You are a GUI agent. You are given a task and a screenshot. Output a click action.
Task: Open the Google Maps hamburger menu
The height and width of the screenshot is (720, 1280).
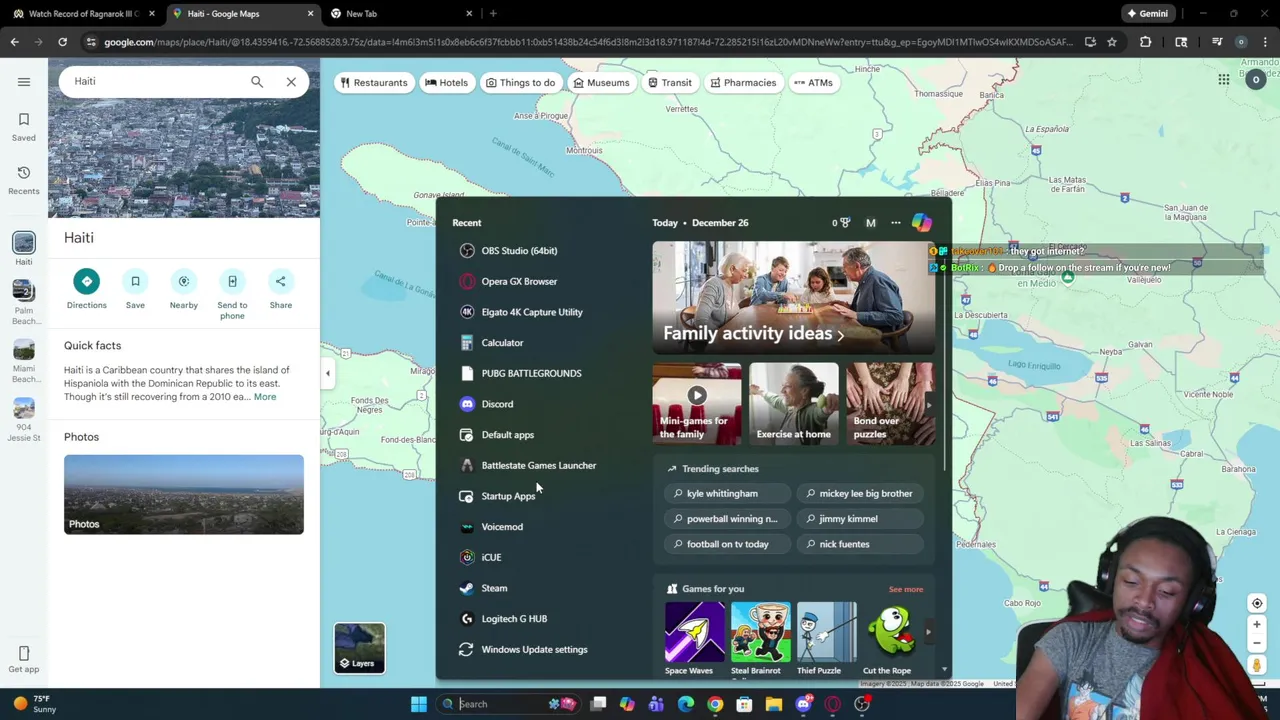pos(24,82)
